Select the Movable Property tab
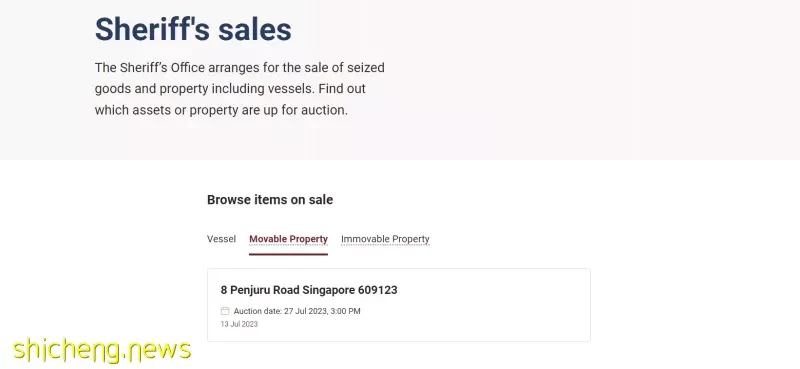800x369 pixels. tap(288, 239)
